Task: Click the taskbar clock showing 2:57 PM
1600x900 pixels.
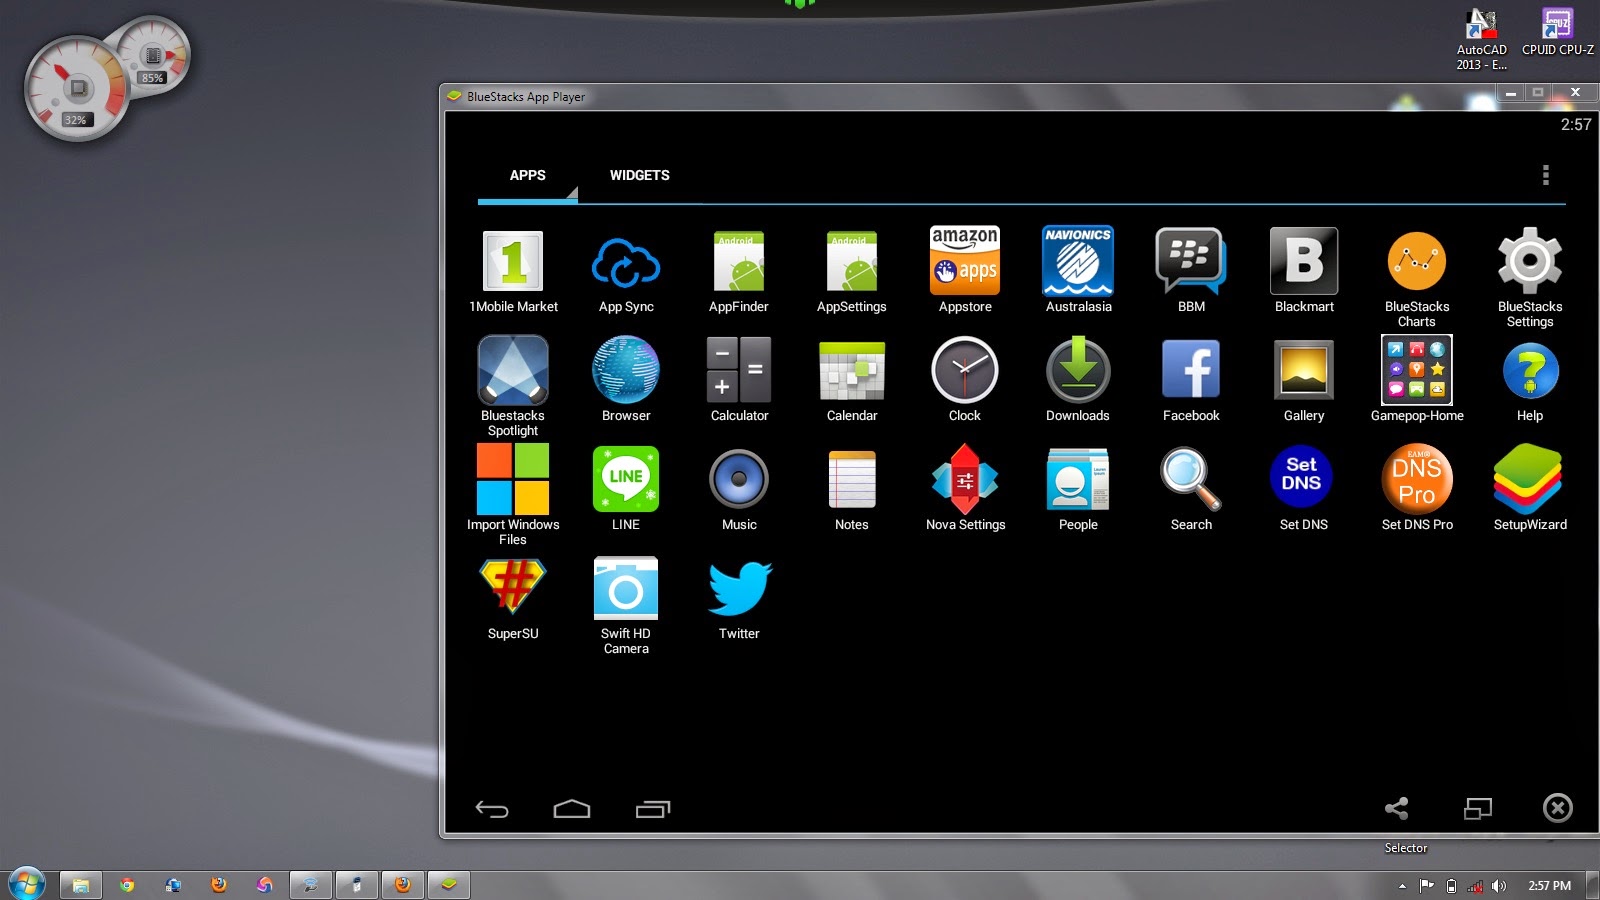Action: pyautogui.click(x=1549, y=886)
